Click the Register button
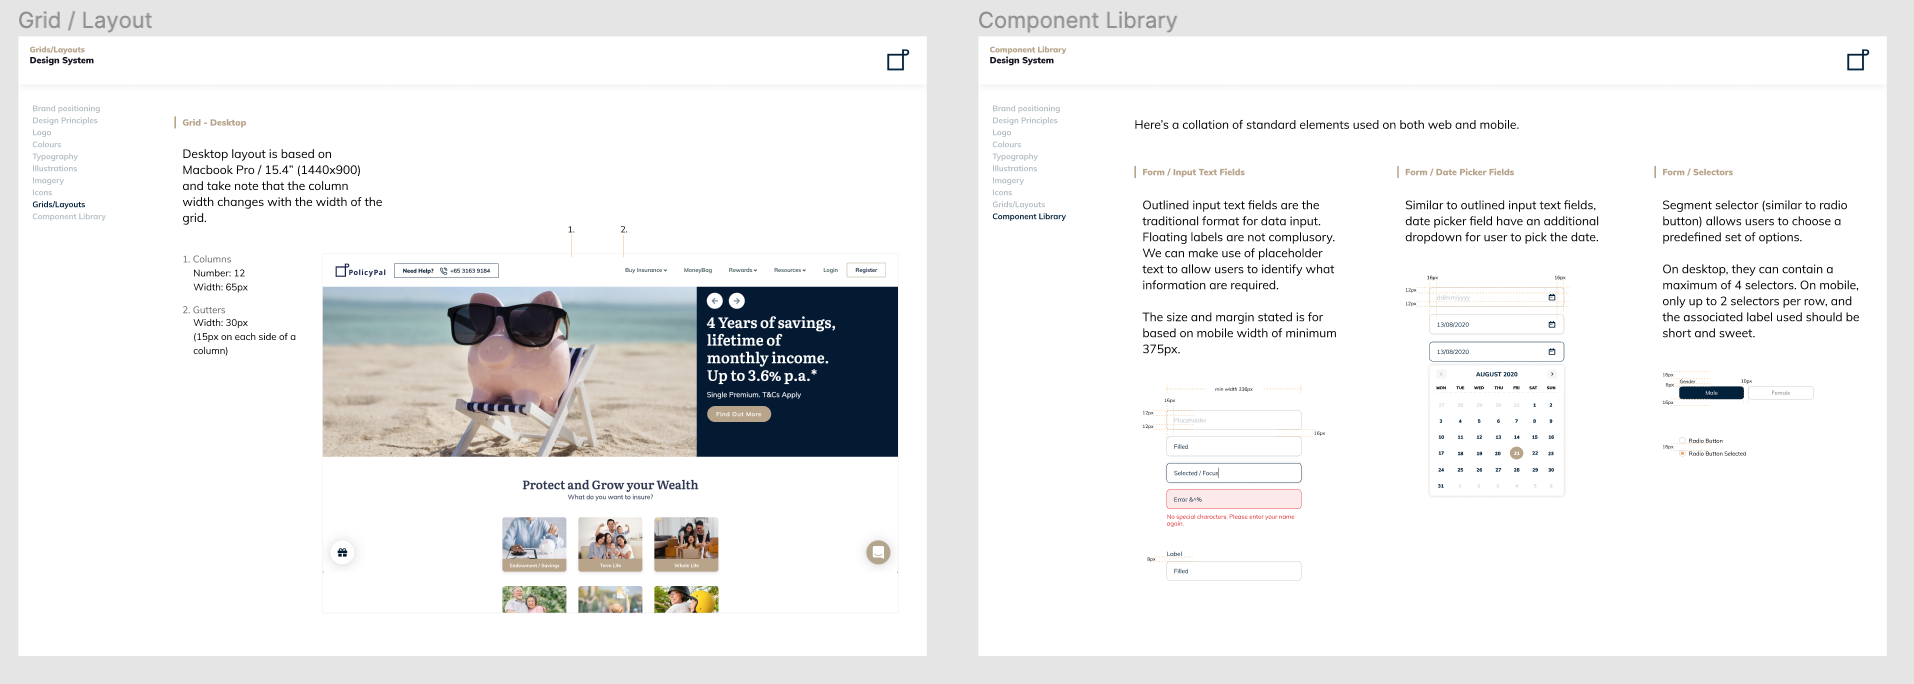 [x=866, y=270]
